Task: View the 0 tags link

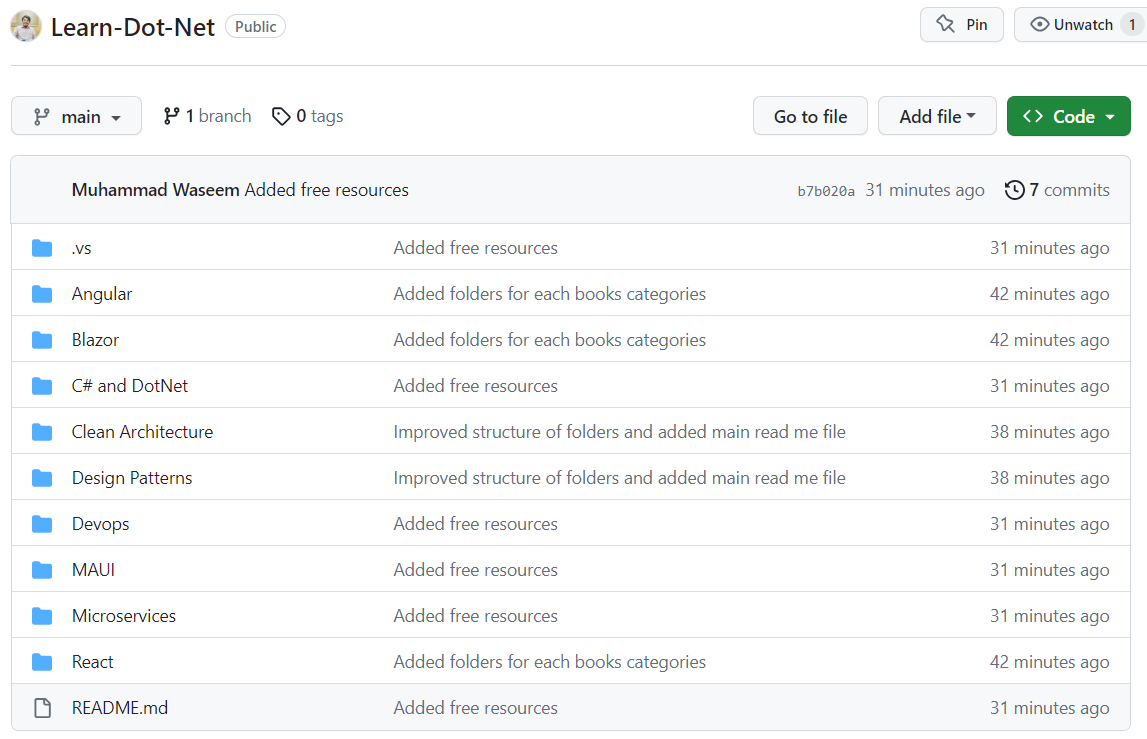Action: [x=307, y=116]
